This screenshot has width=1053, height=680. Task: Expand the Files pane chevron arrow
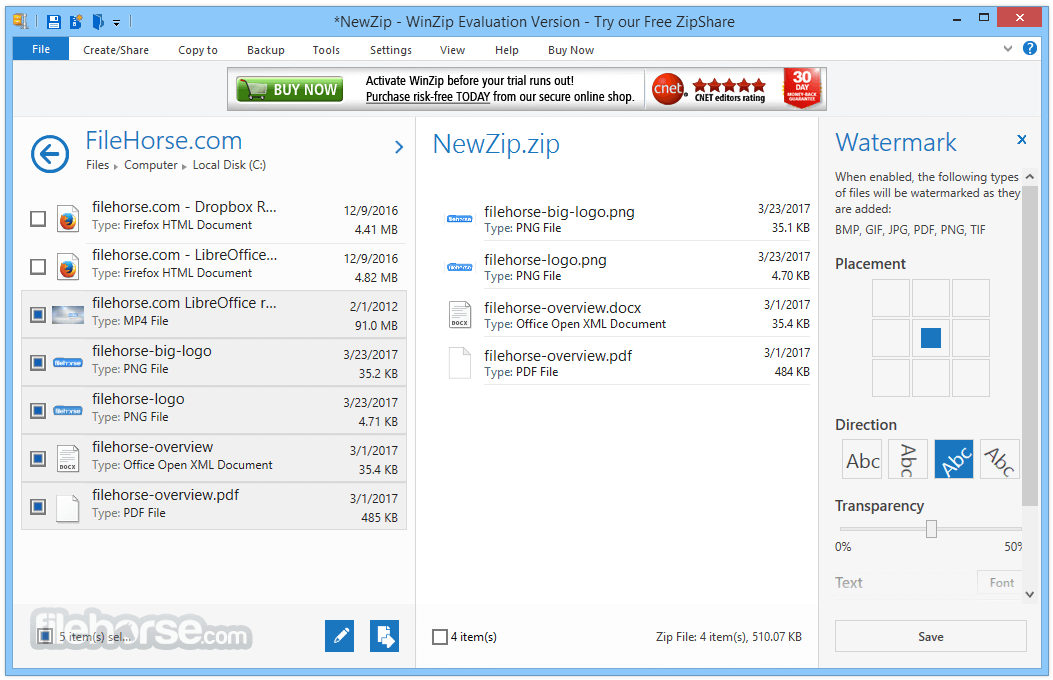tap(399, 147)
